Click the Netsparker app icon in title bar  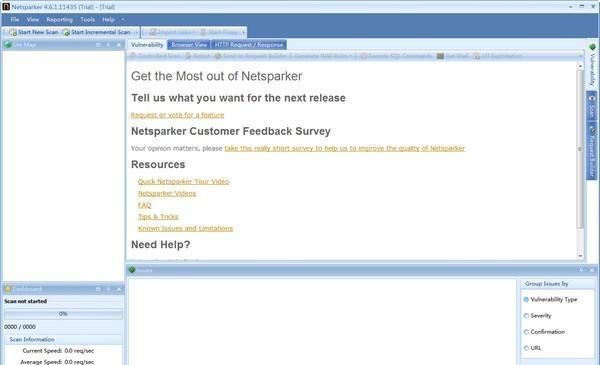(x=6, y=6)
